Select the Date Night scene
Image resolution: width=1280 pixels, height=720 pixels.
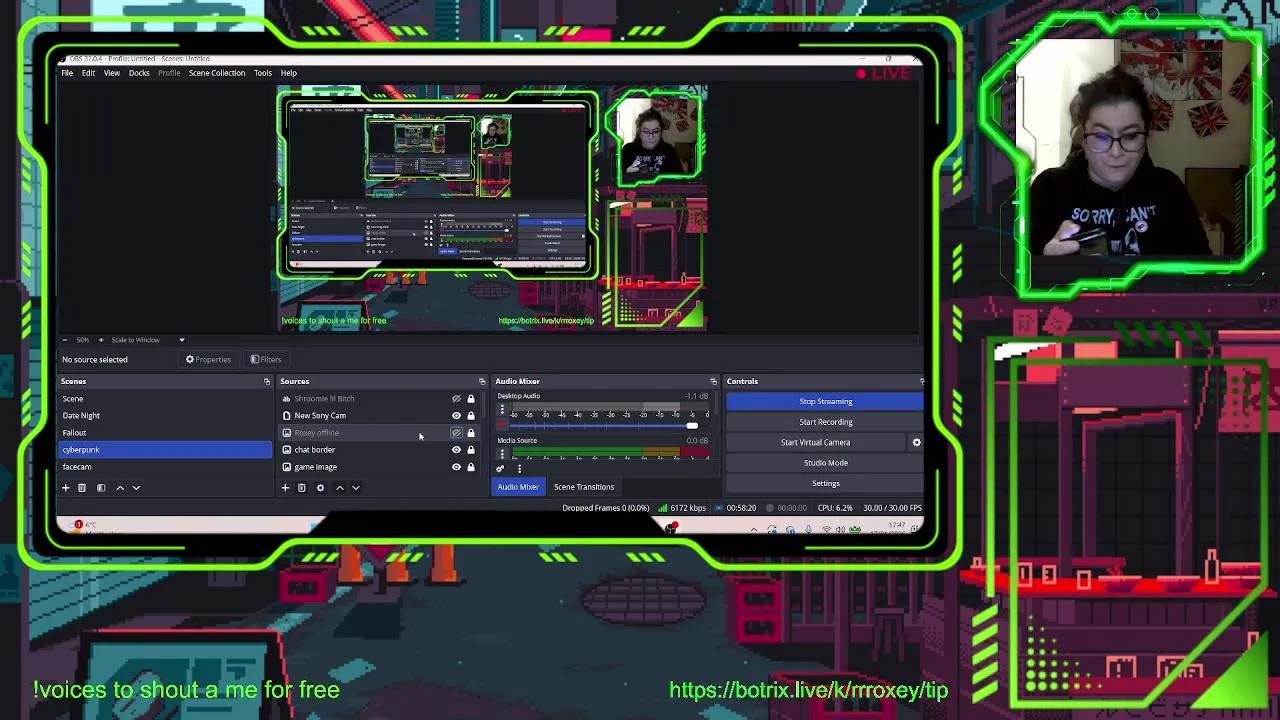click(x=165, y=416)
